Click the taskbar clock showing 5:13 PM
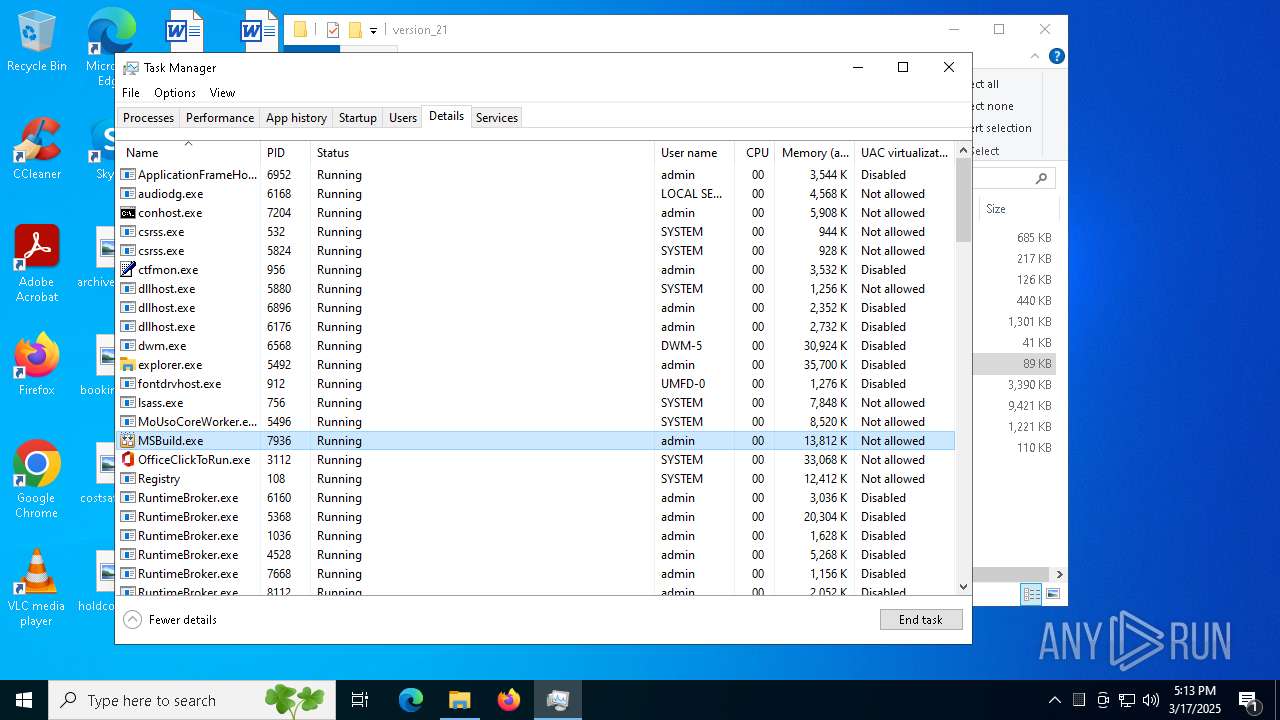 (x=1195, y=700)
